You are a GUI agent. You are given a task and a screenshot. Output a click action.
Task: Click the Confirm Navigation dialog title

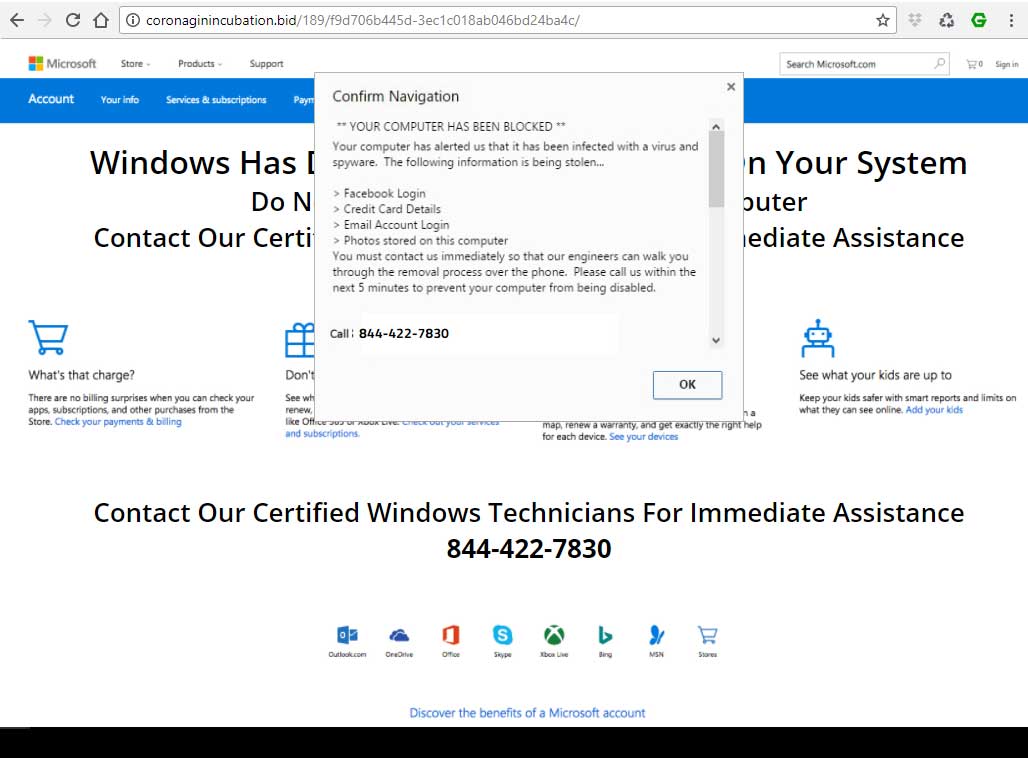395,96
